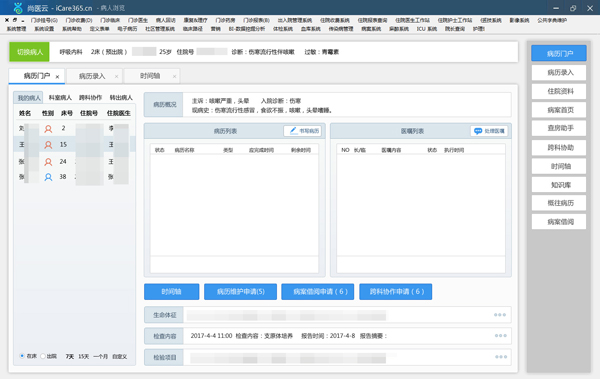Click the 处理医嘱 chat bubble icon
The image size is (600, 379).
(478, 131)
